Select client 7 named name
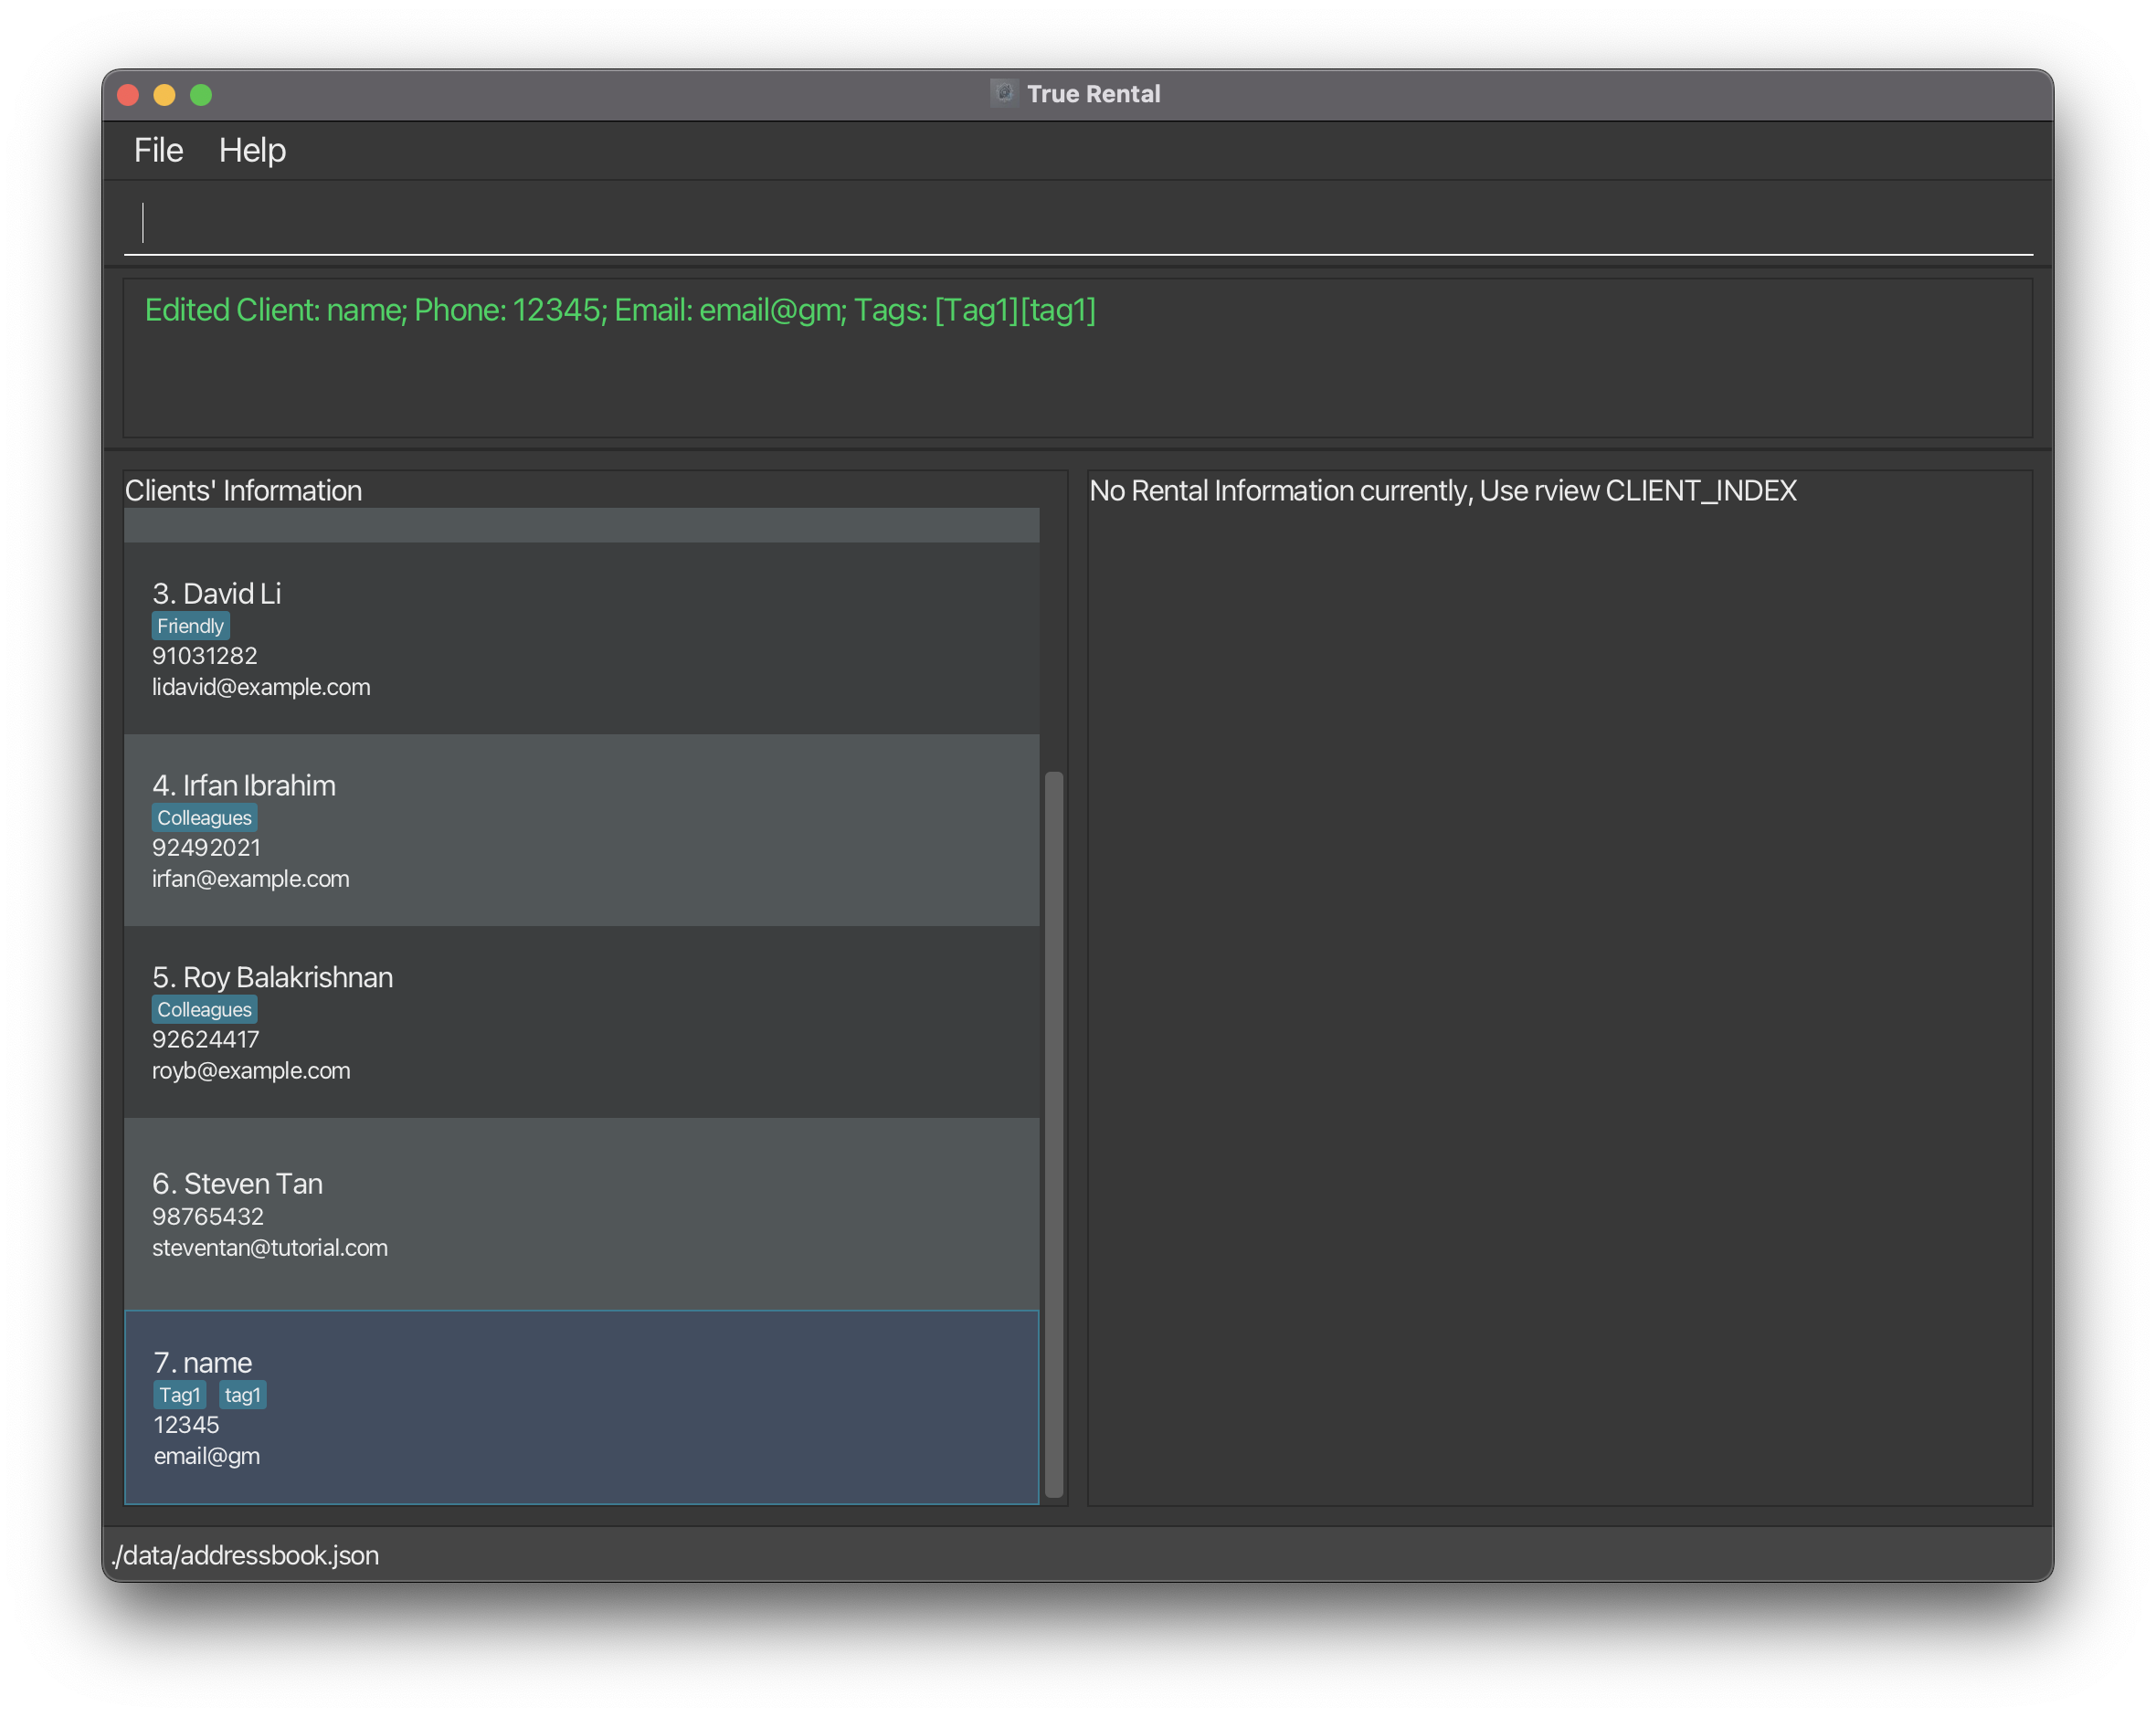Image resolution: width=2156 pixels, height=1717 pixels. [581, 1407]
